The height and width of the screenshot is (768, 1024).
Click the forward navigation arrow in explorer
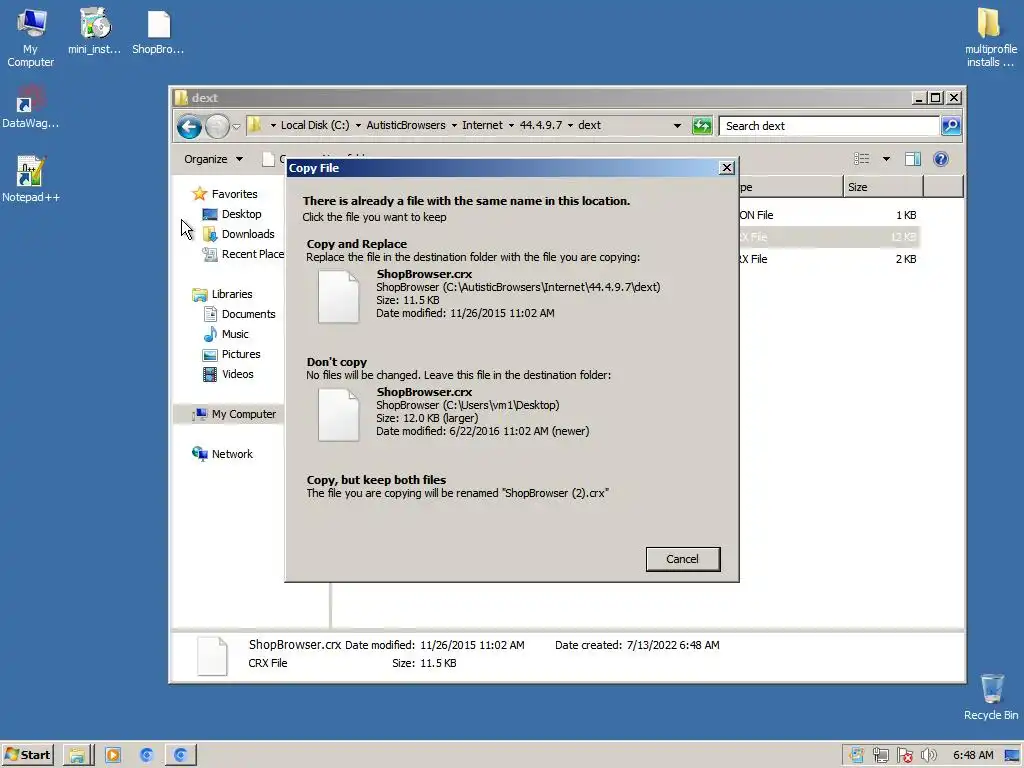pos(217,126)
